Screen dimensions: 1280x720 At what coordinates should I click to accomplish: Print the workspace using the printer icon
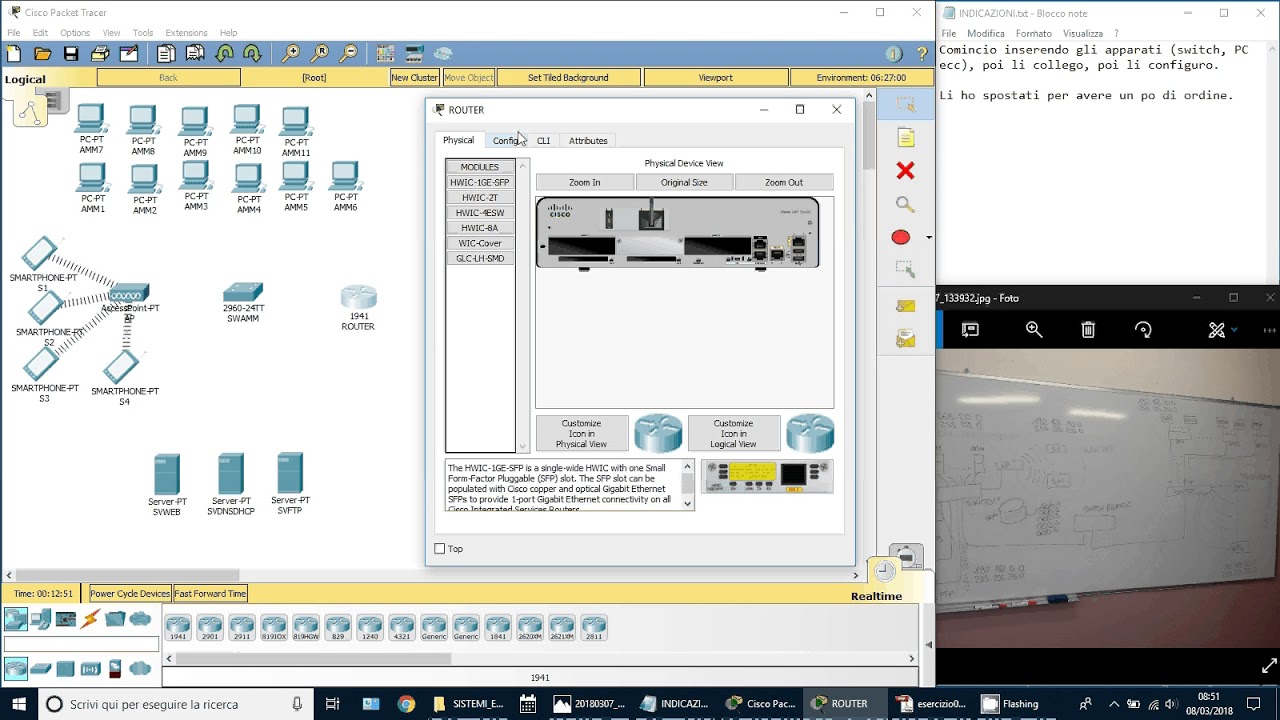(x=100, y=54)
